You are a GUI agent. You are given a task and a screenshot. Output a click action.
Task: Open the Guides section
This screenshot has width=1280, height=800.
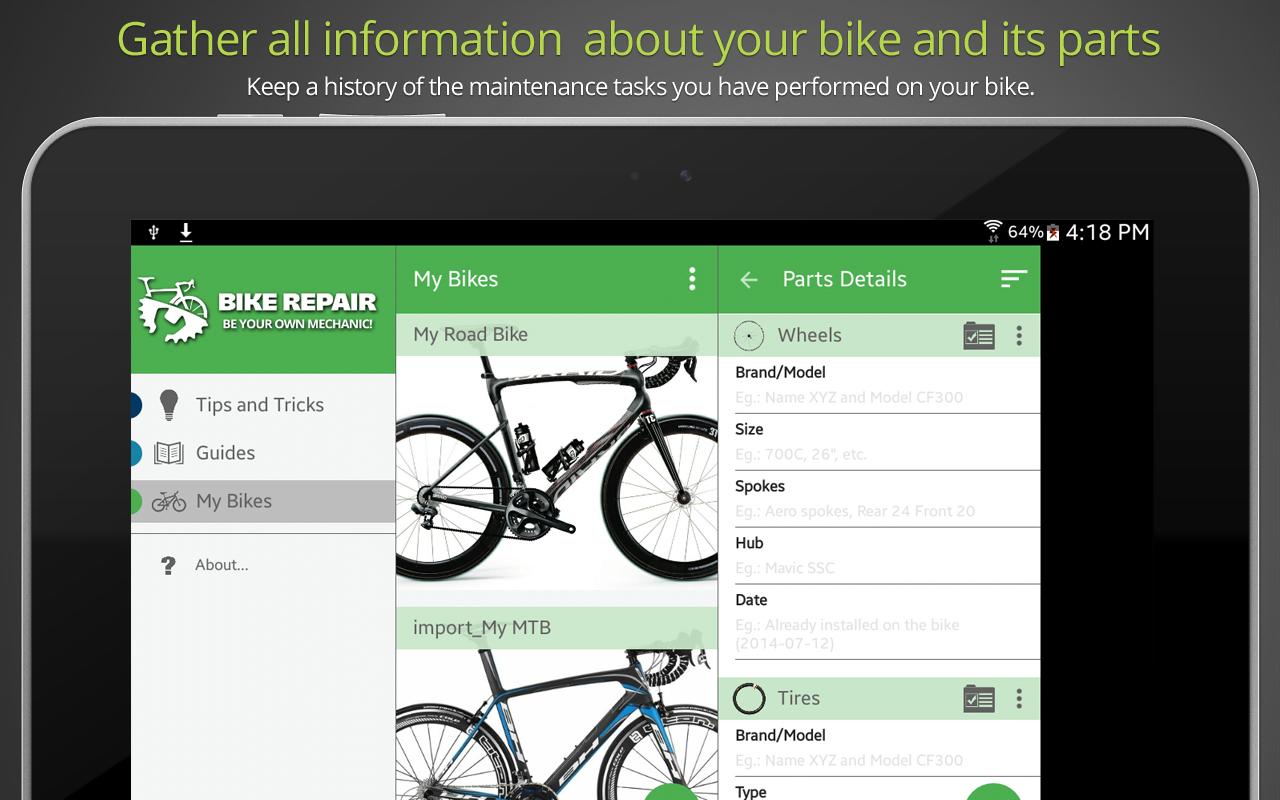263,453
